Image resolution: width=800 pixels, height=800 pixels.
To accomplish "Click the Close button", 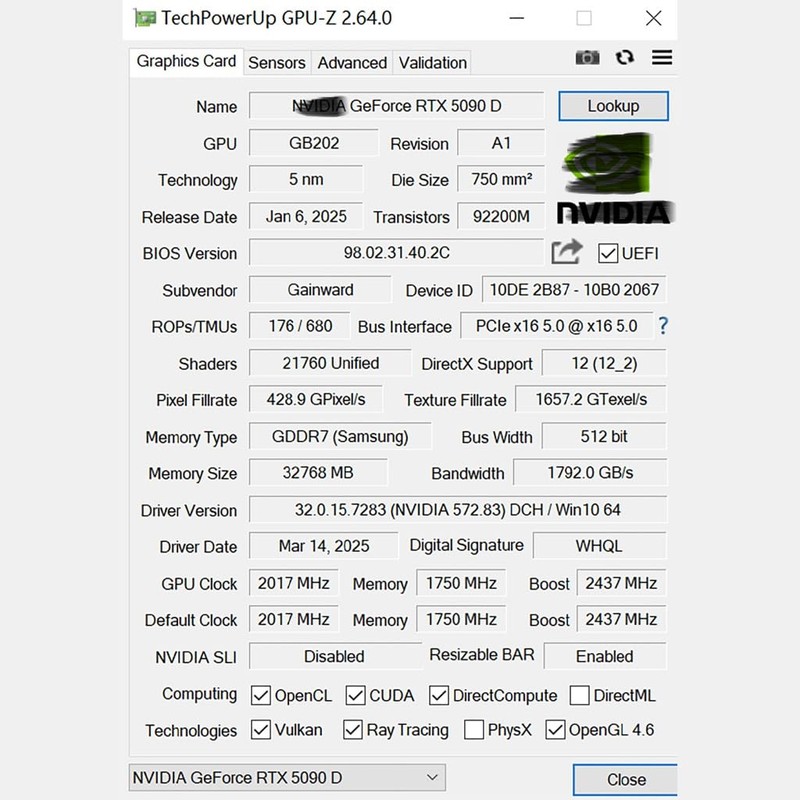I will [x=626, y=780].
